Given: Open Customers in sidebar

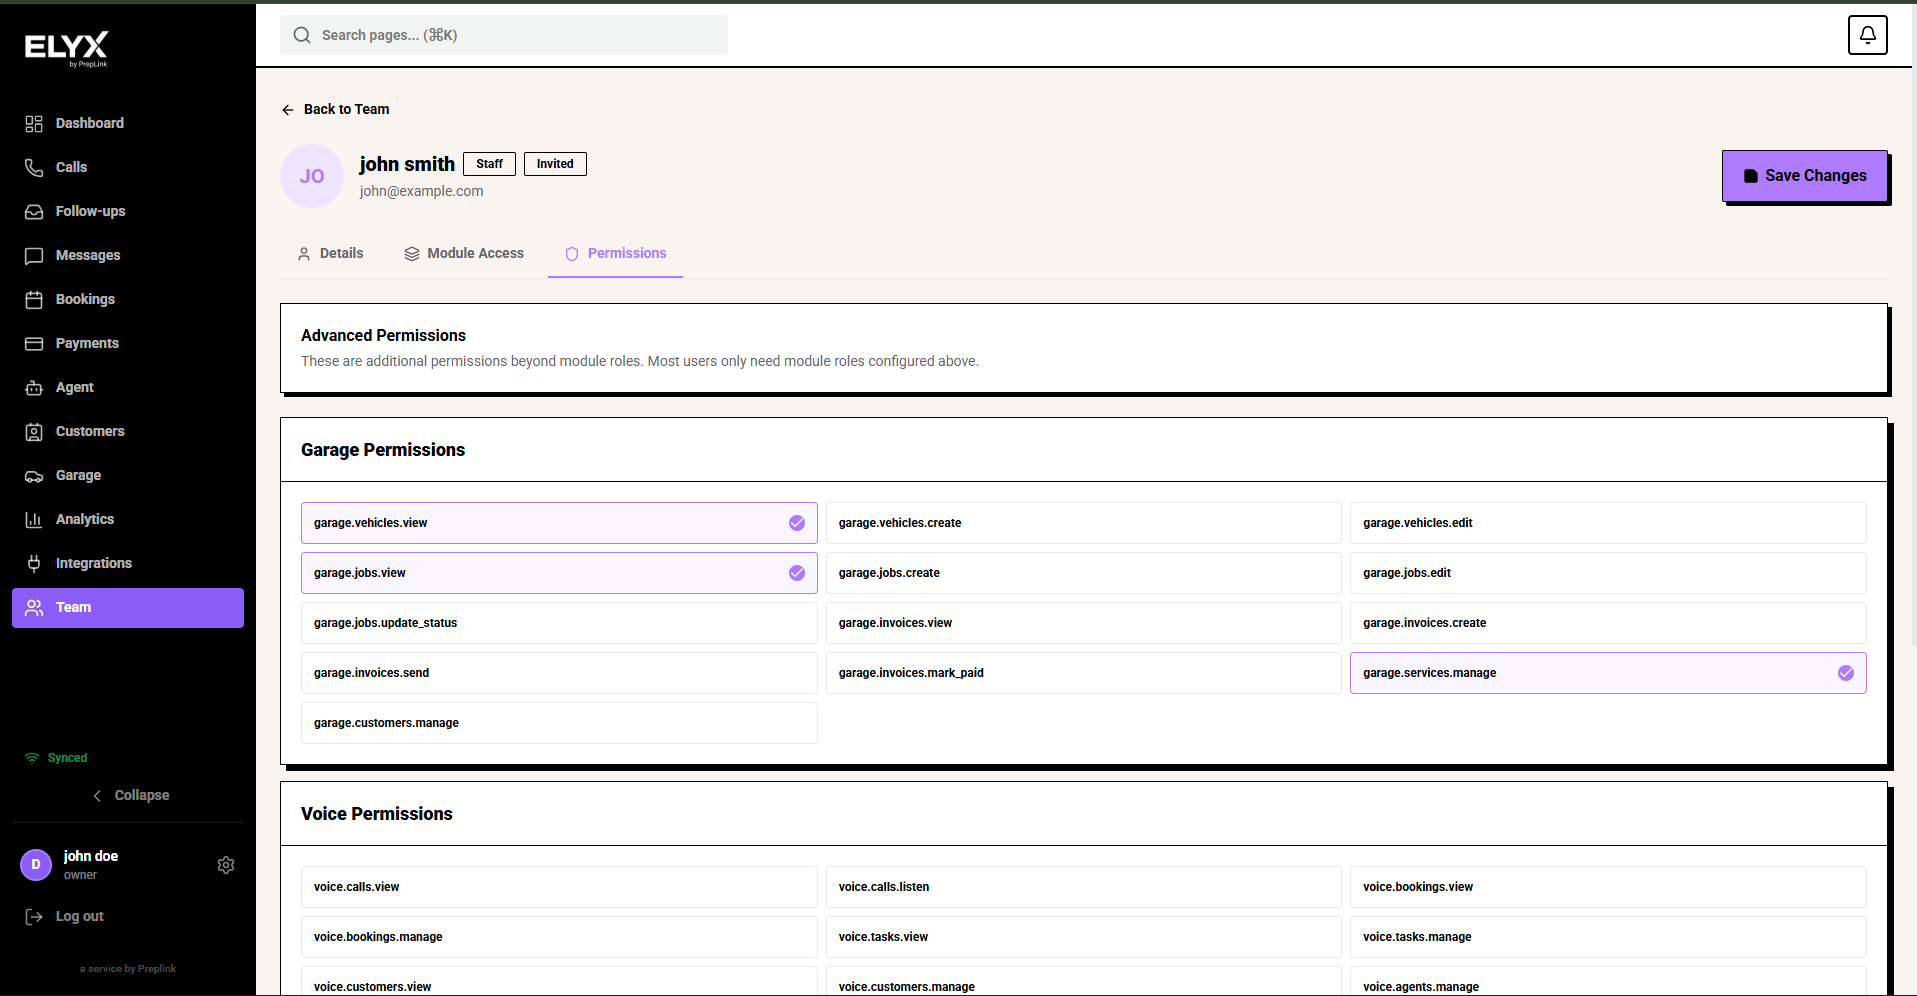Looking at the screenshot, I should coord(128,431).
